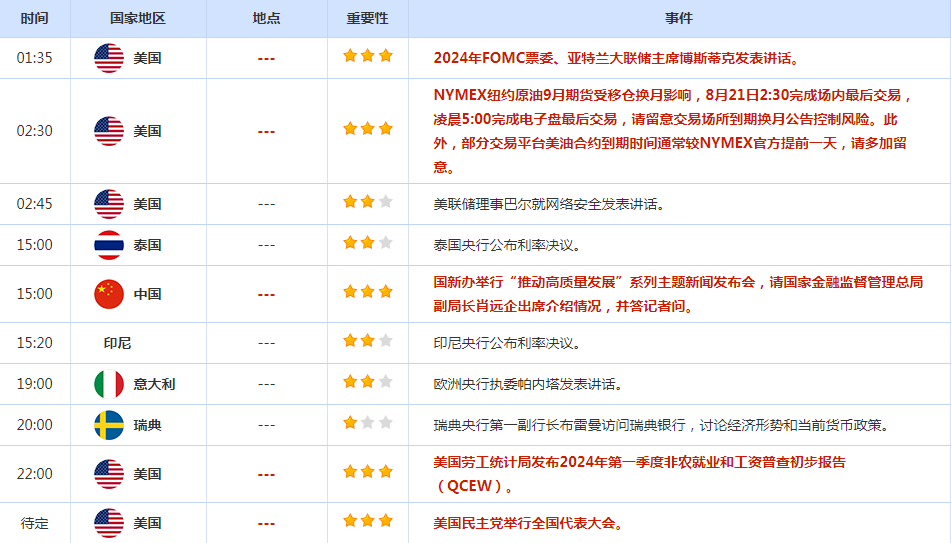Click the 事件 column header

click(679, 18)
